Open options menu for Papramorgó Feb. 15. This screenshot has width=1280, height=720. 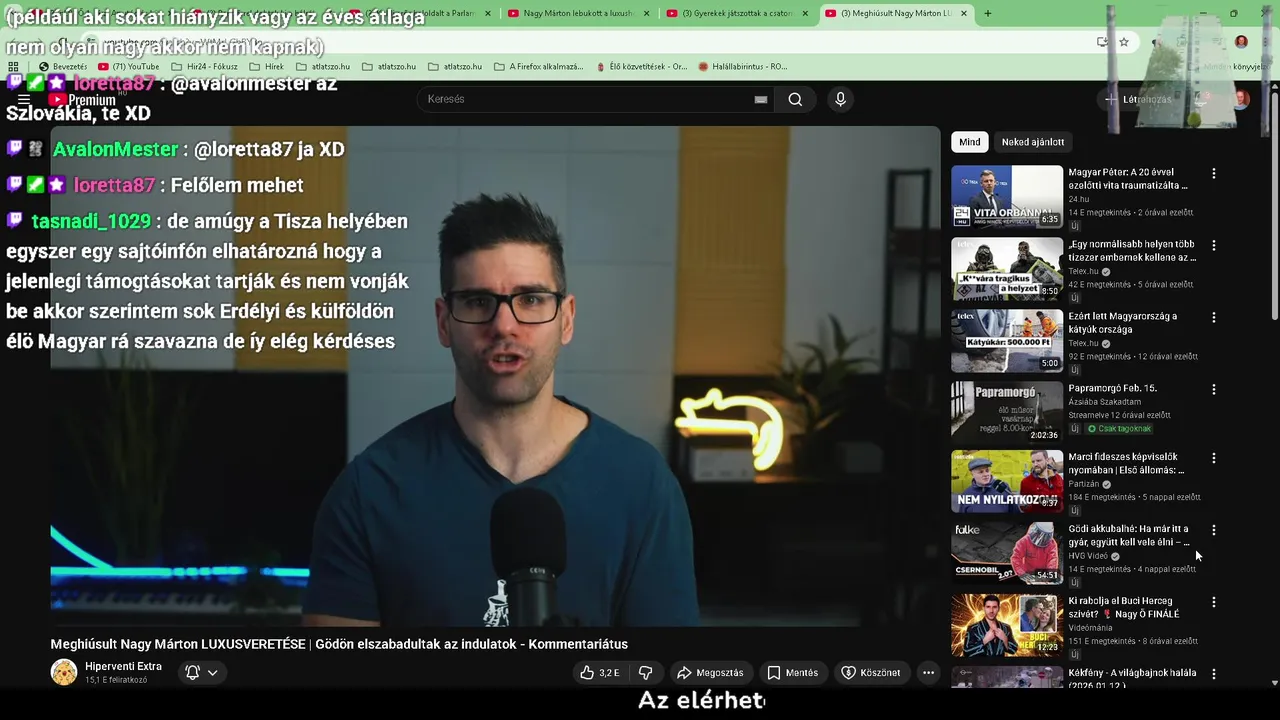(x=1214, y=390)
